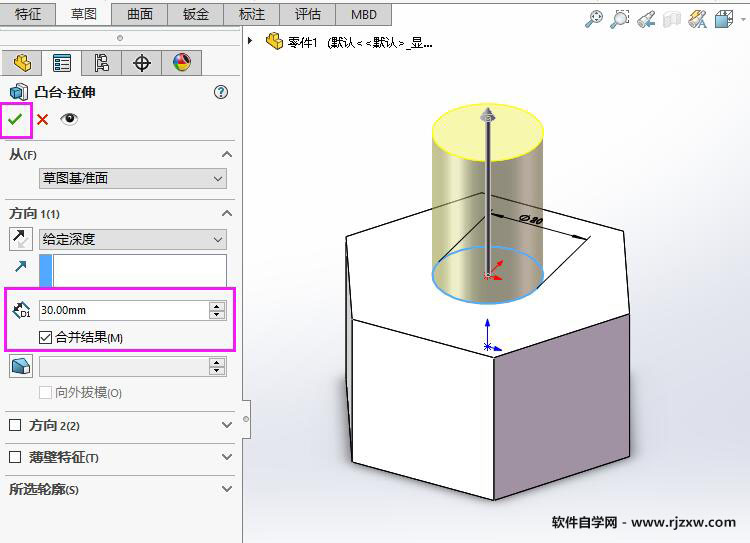The image size is (750, 543).
Task: Click the direction of extrusion arrow icon
Action: (x=21, y=266)
